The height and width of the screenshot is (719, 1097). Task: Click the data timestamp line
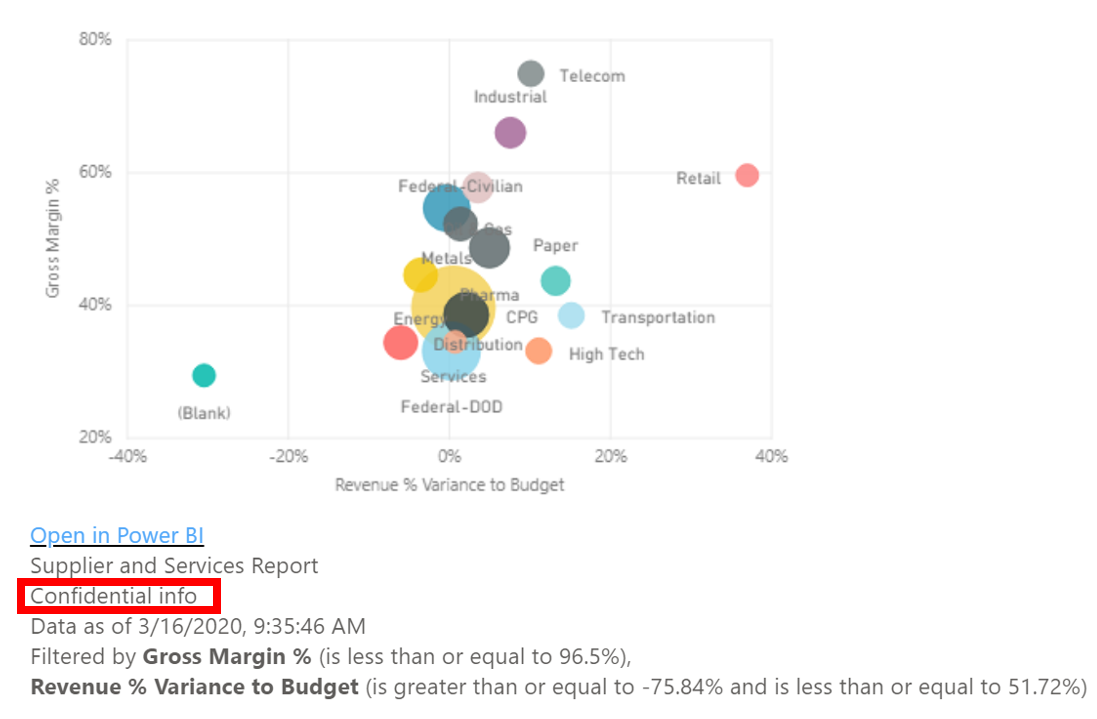click(x=198, y=627)
